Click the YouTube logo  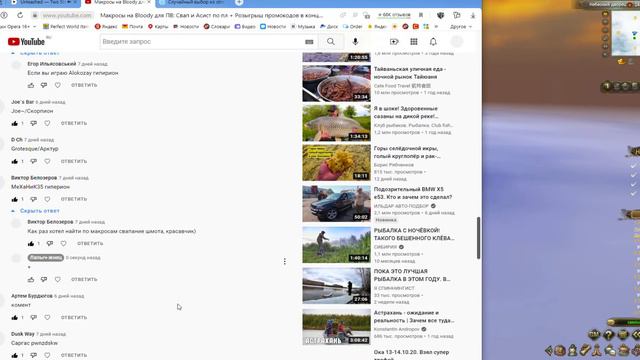point(26,42)
